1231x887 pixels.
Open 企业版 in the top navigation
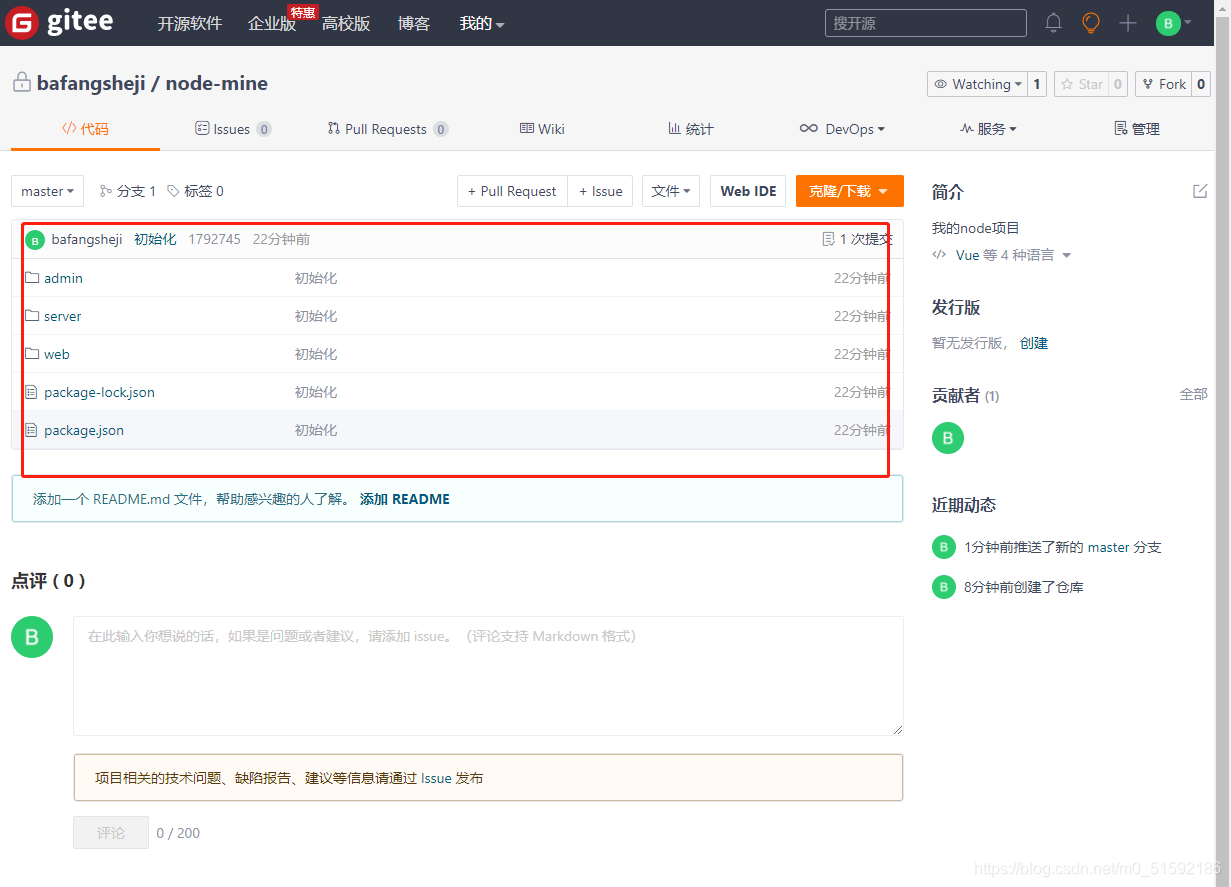click(272, 23)
